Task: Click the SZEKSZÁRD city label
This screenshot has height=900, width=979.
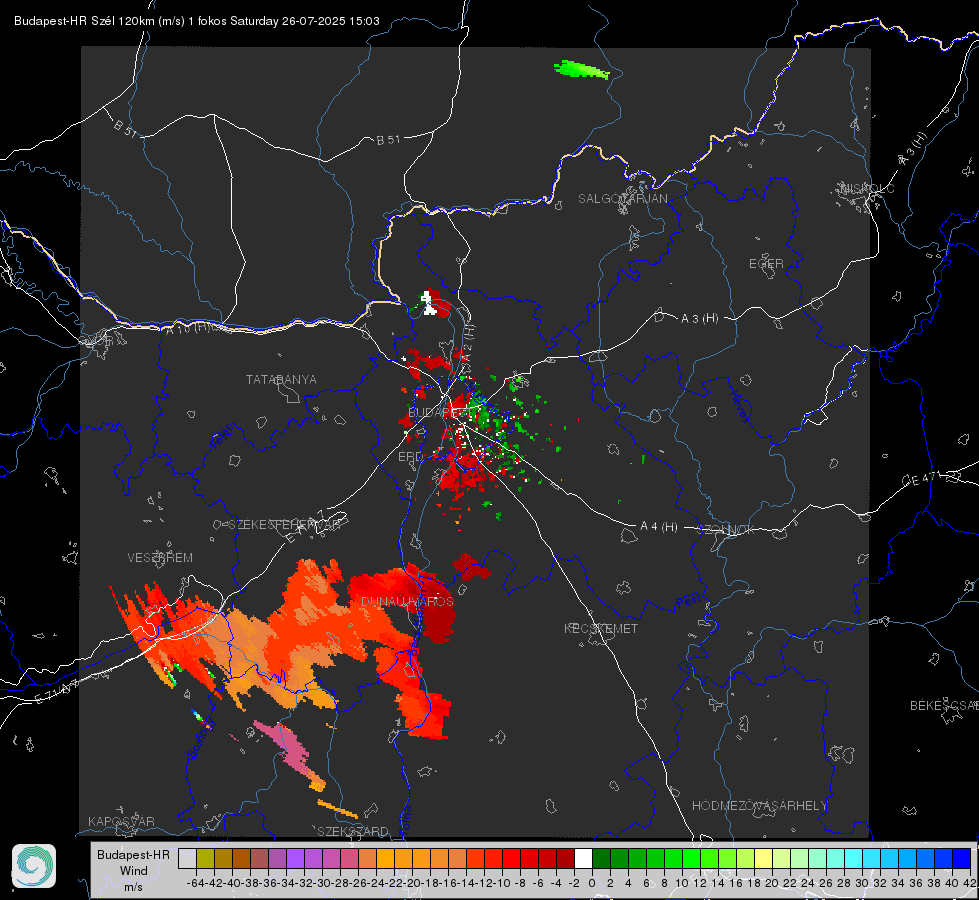Action: click(x=353, y=831)
